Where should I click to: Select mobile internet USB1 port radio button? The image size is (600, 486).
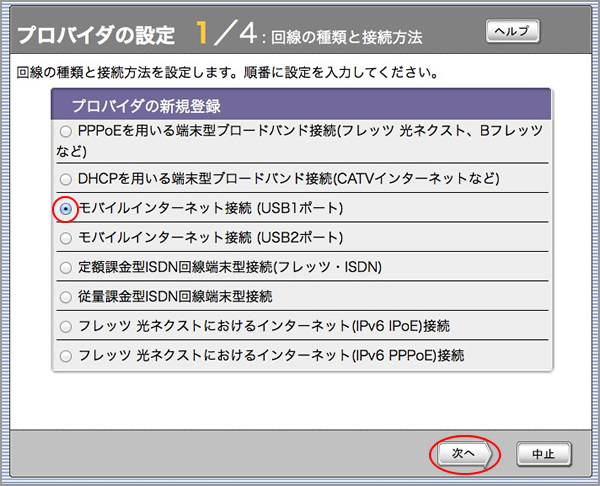66,209
